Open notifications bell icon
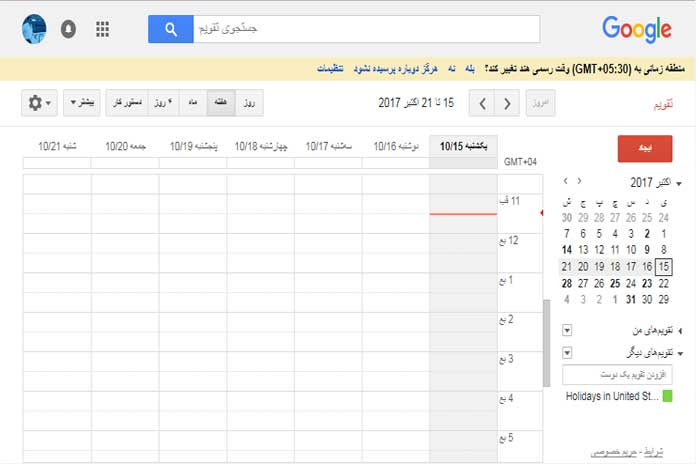The height and width of the screenshot is (464, 696). click(x=68, y=29)
